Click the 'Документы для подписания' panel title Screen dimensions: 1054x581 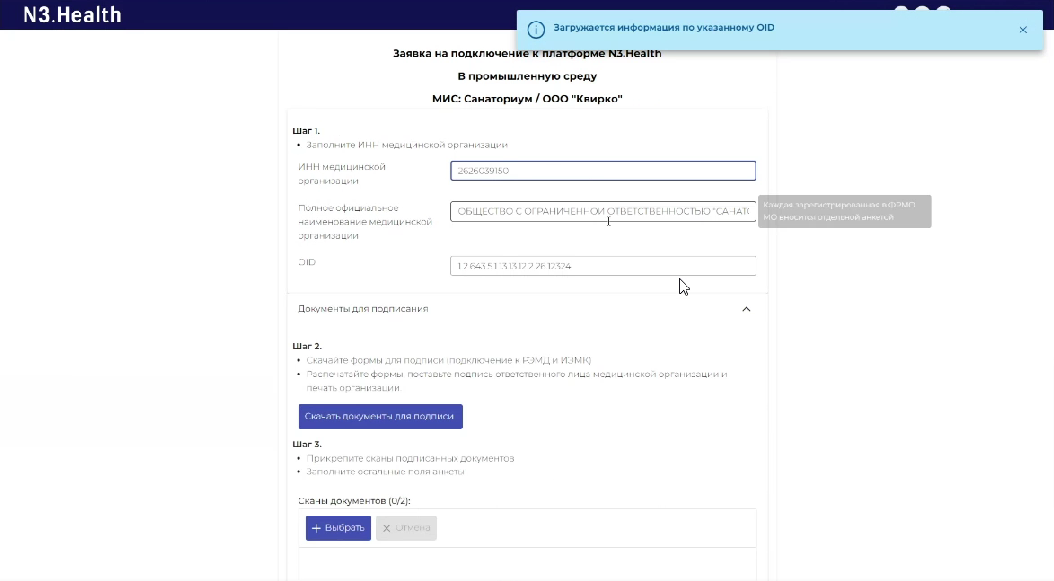click(363, 309)
